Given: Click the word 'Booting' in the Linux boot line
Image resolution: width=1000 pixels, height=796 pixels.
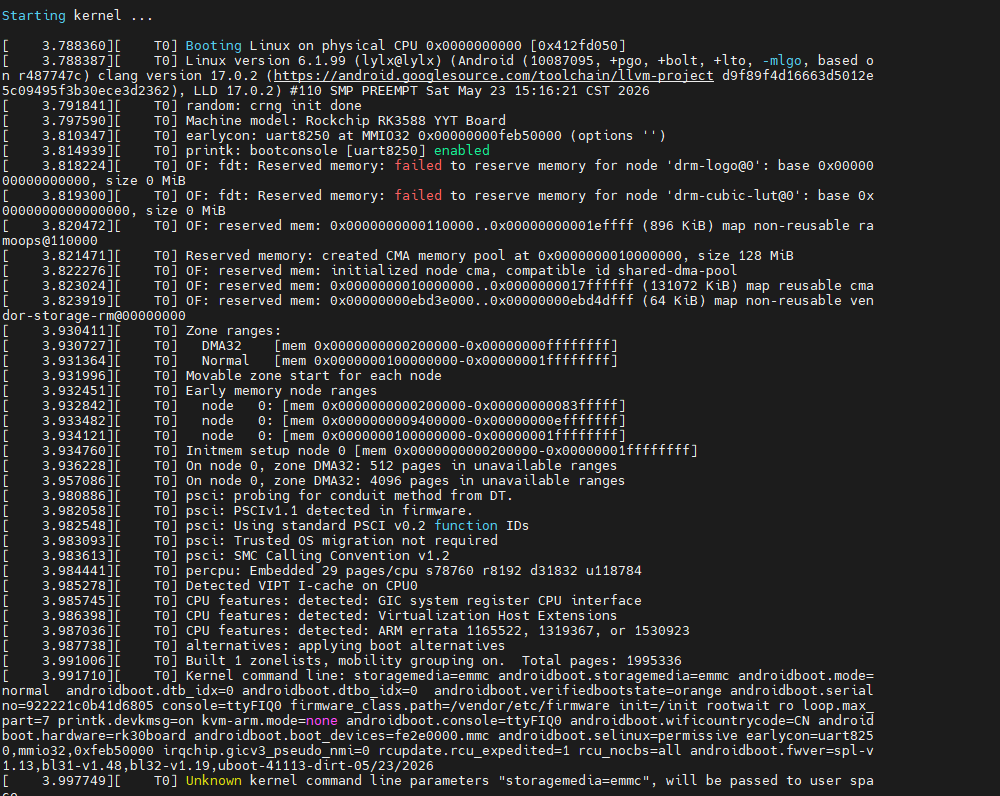Looking at the screenshot, I should click(x=214, y=46).
